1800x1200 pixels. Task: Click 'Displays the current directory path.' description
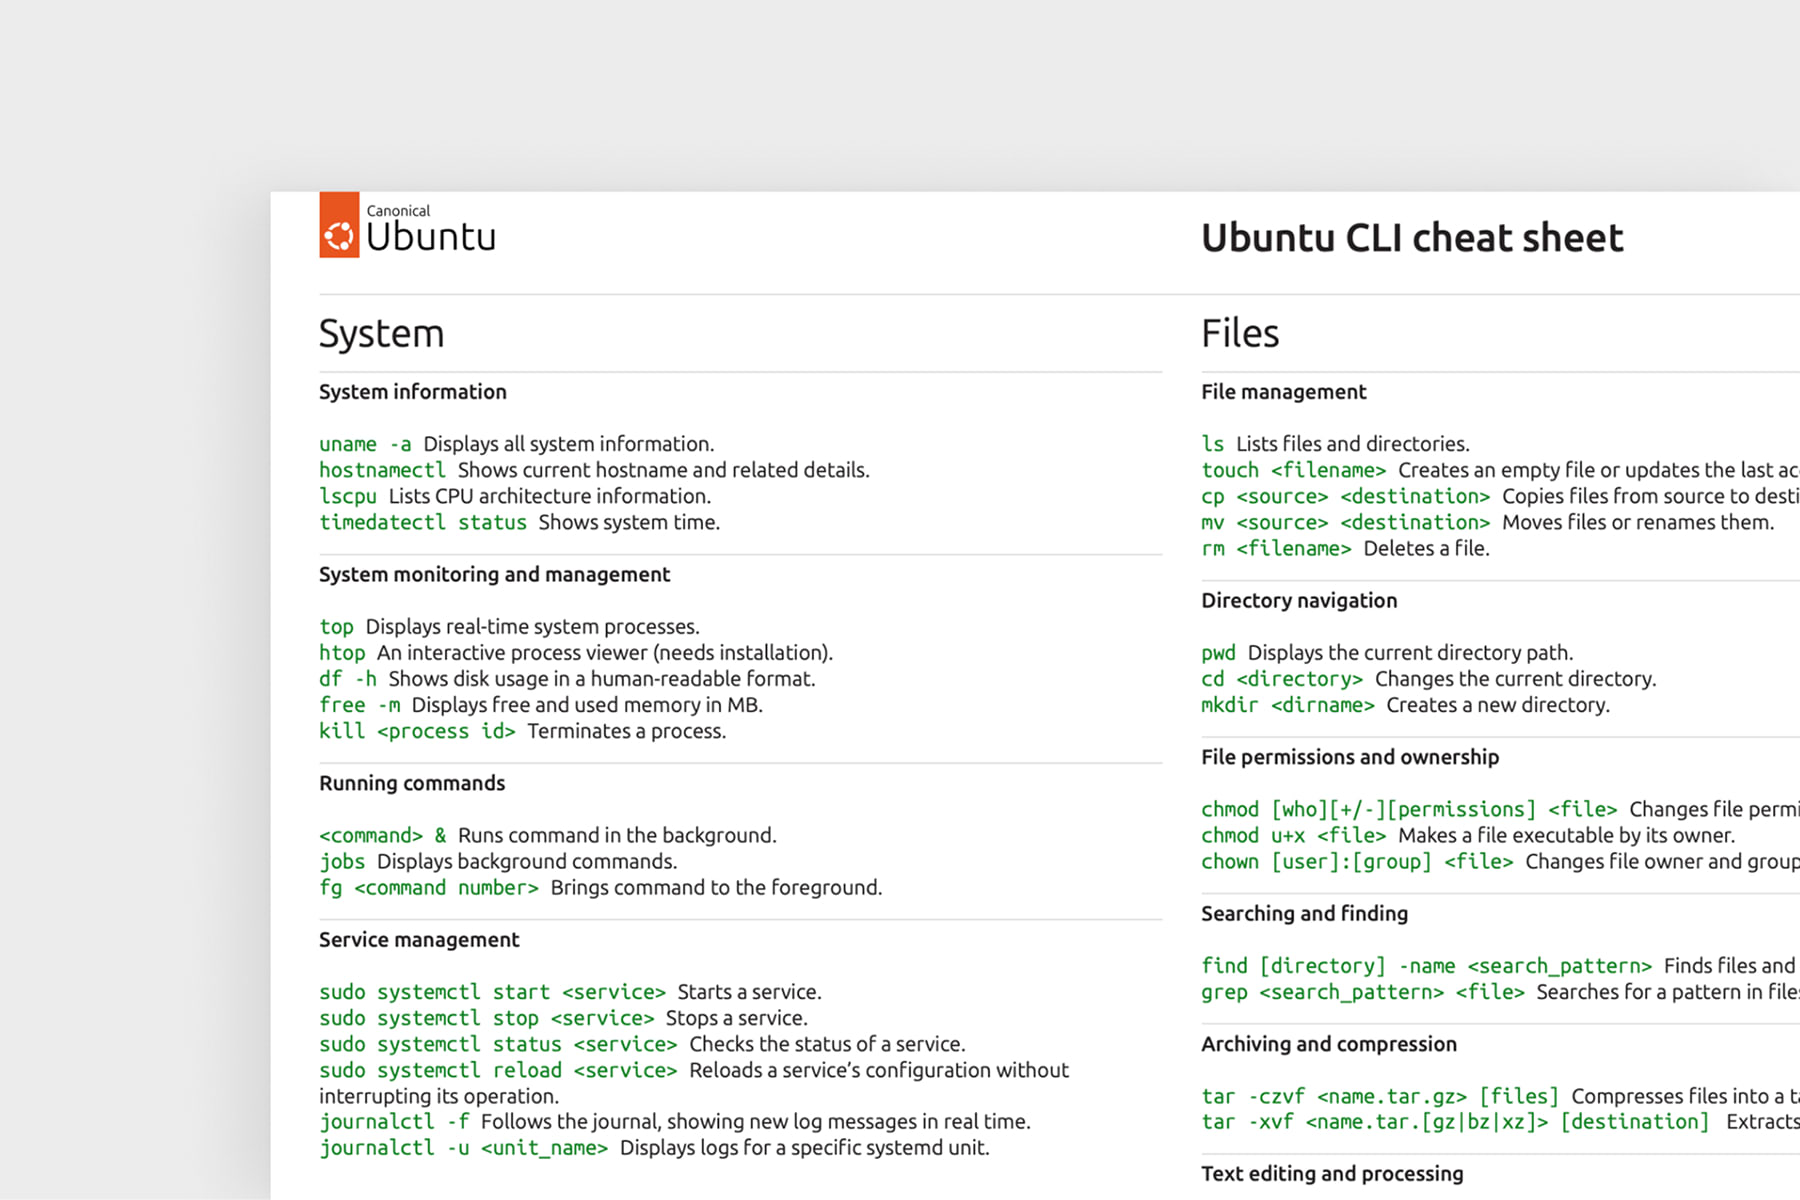(1410, 653)
